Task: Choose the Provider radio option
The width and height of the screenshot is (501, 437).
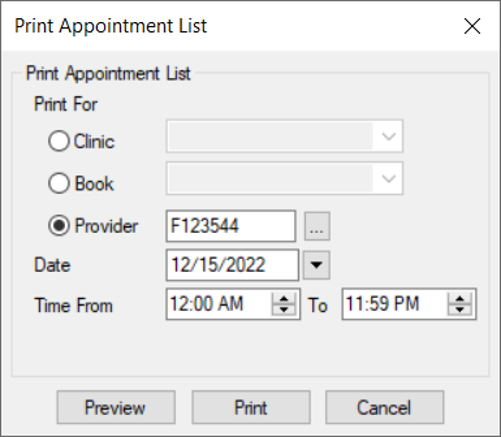Action: coord(59,226)
